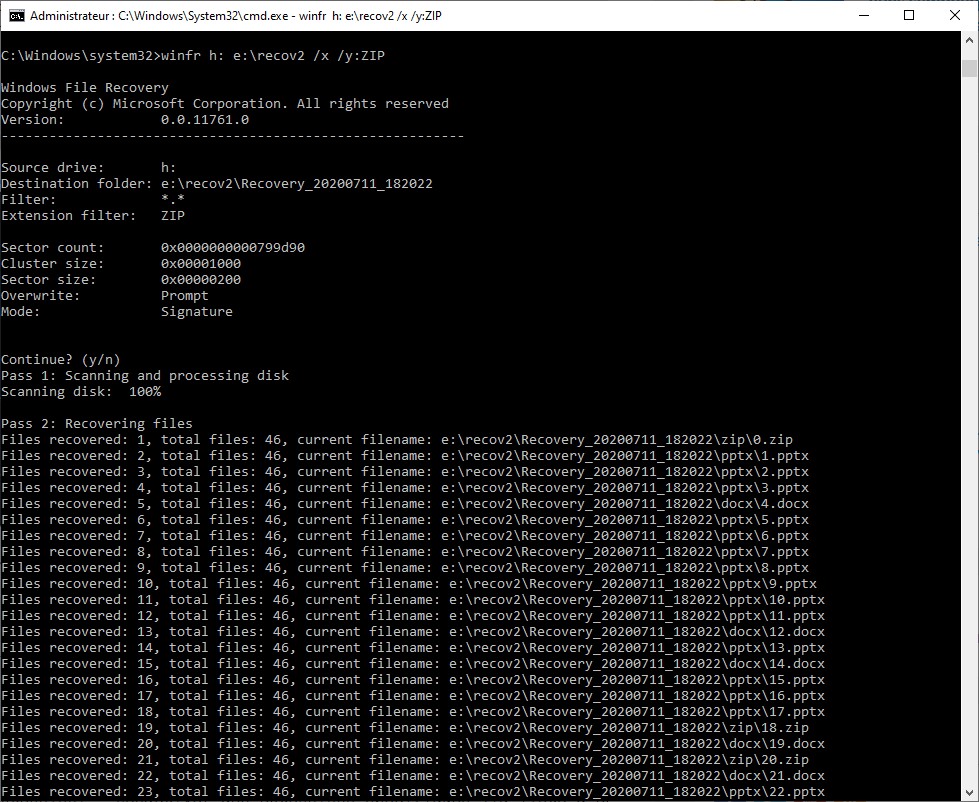Click the 'Filter: *.*' line
Screen dimensions: 979x802
click(93, 200)
